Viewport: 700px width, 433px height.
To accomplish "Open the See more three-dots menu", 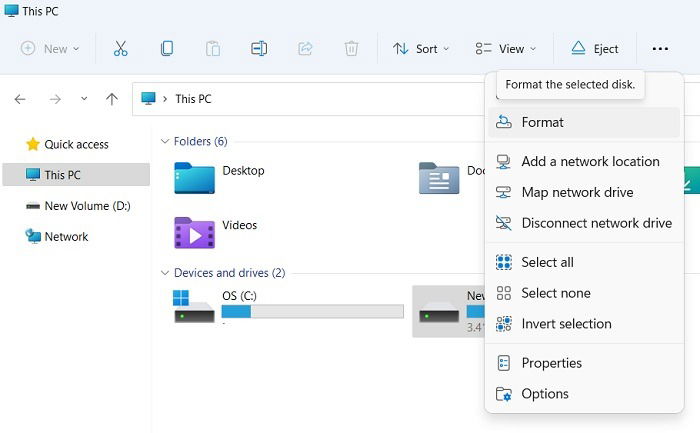I will (660, 49).
